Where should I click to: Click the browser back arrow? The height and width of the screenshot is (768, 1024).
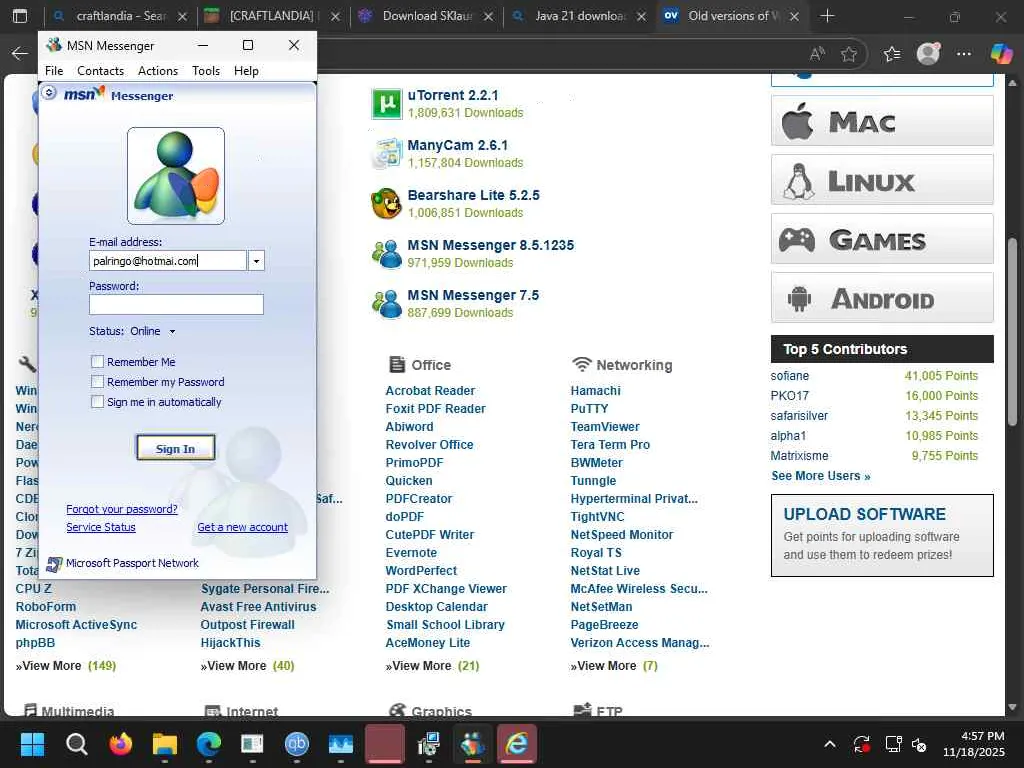[x=20, y=54]
